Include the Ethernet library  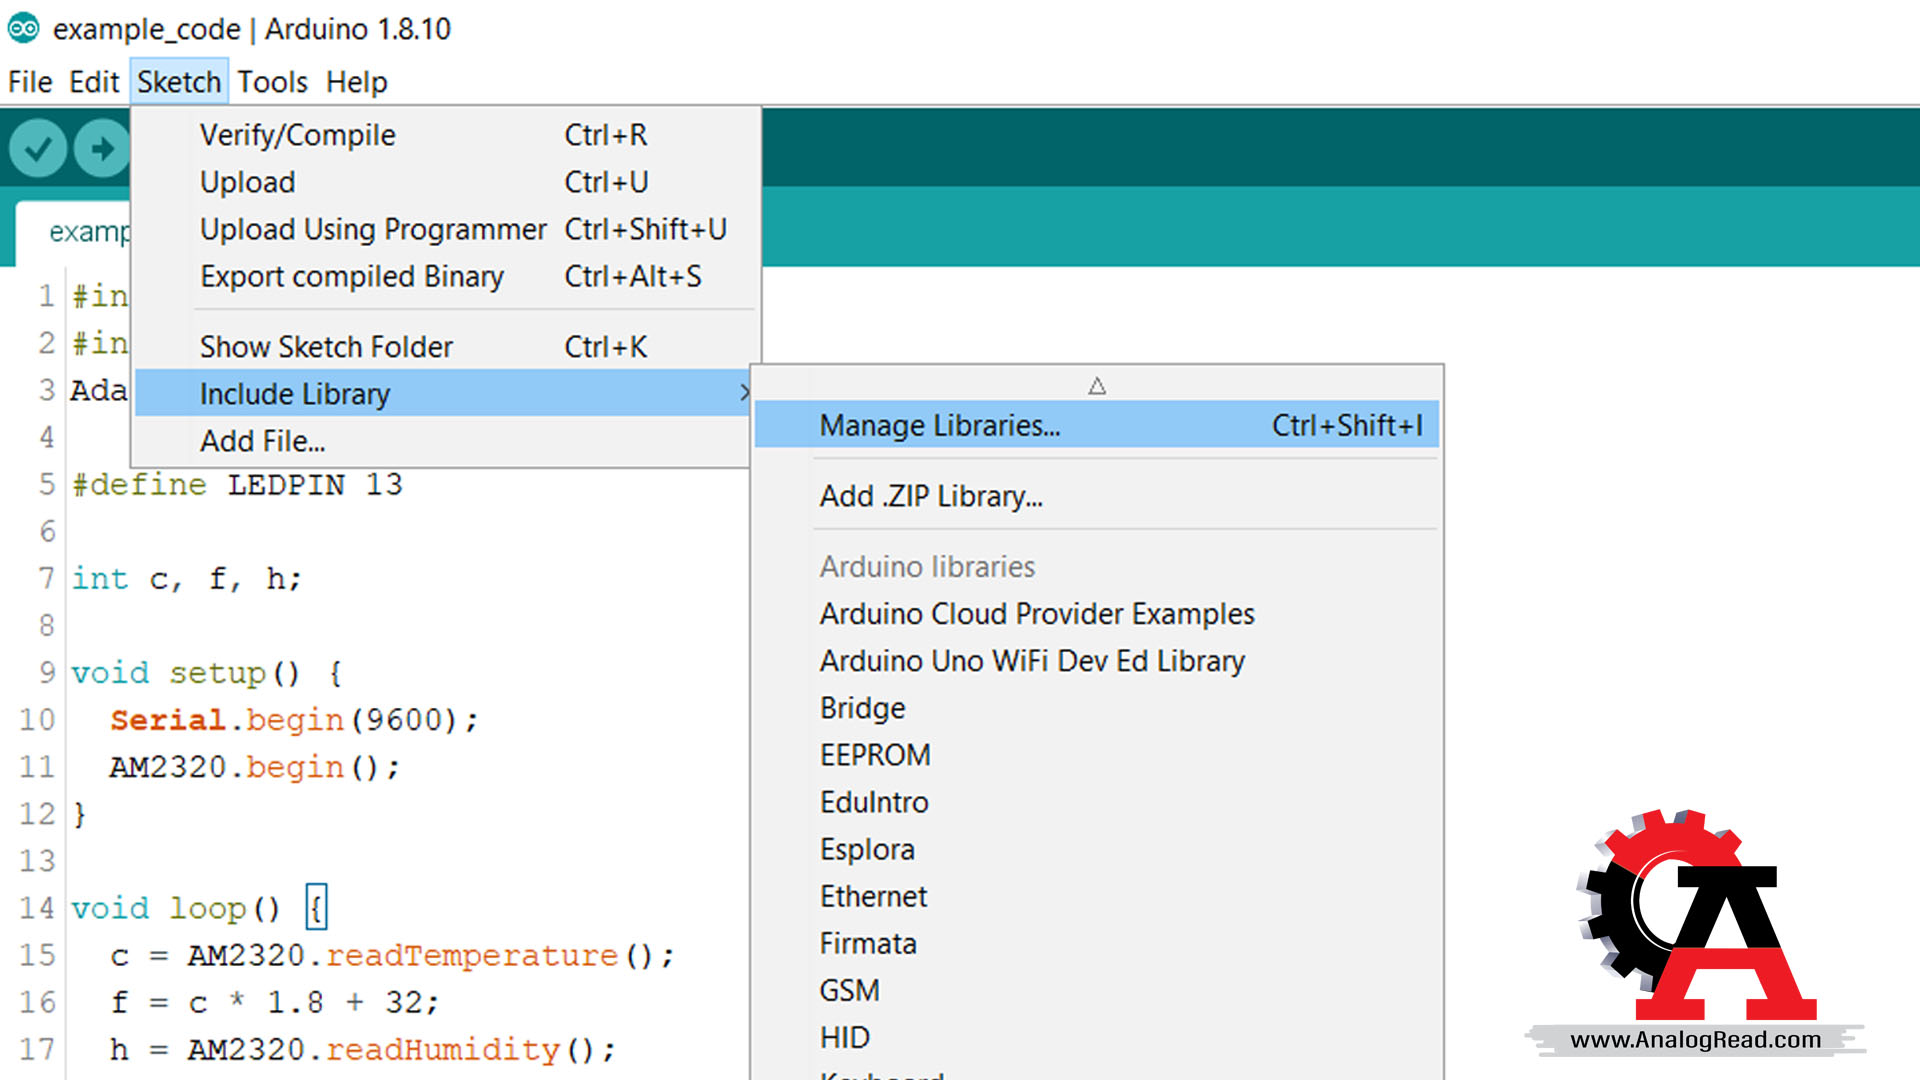point(1096,896)
